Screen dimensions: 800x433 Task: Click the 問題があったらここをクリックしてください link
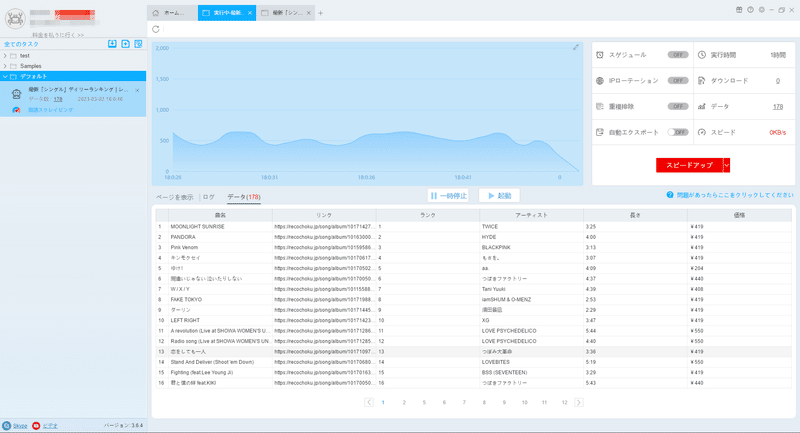click(735, 195)
